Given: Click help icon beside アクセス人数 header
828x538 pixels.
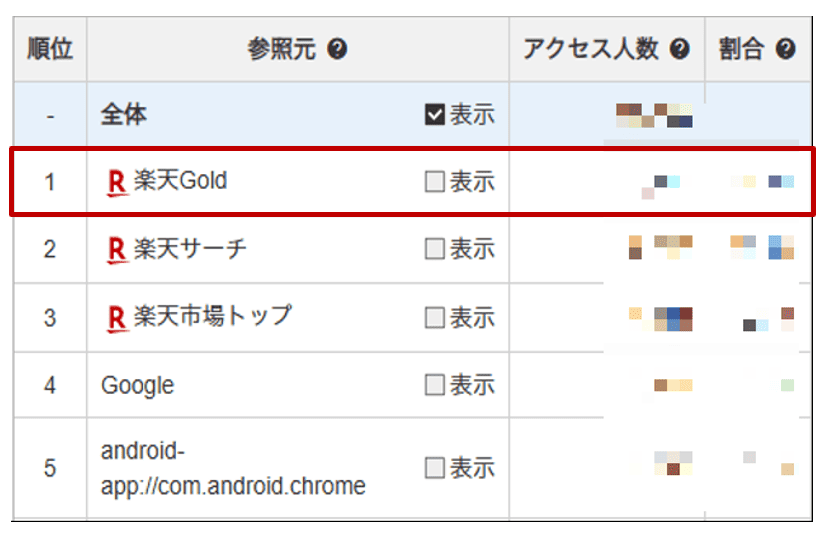Looking at the screenshot, I should click(x=680, y=49).
